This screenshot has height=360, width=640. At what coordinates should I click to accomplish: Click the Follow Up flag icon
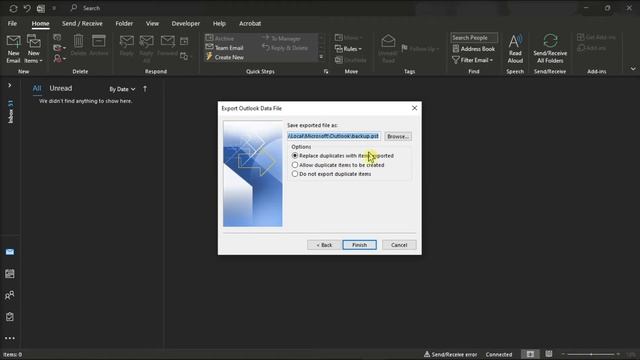click(404, 49)
